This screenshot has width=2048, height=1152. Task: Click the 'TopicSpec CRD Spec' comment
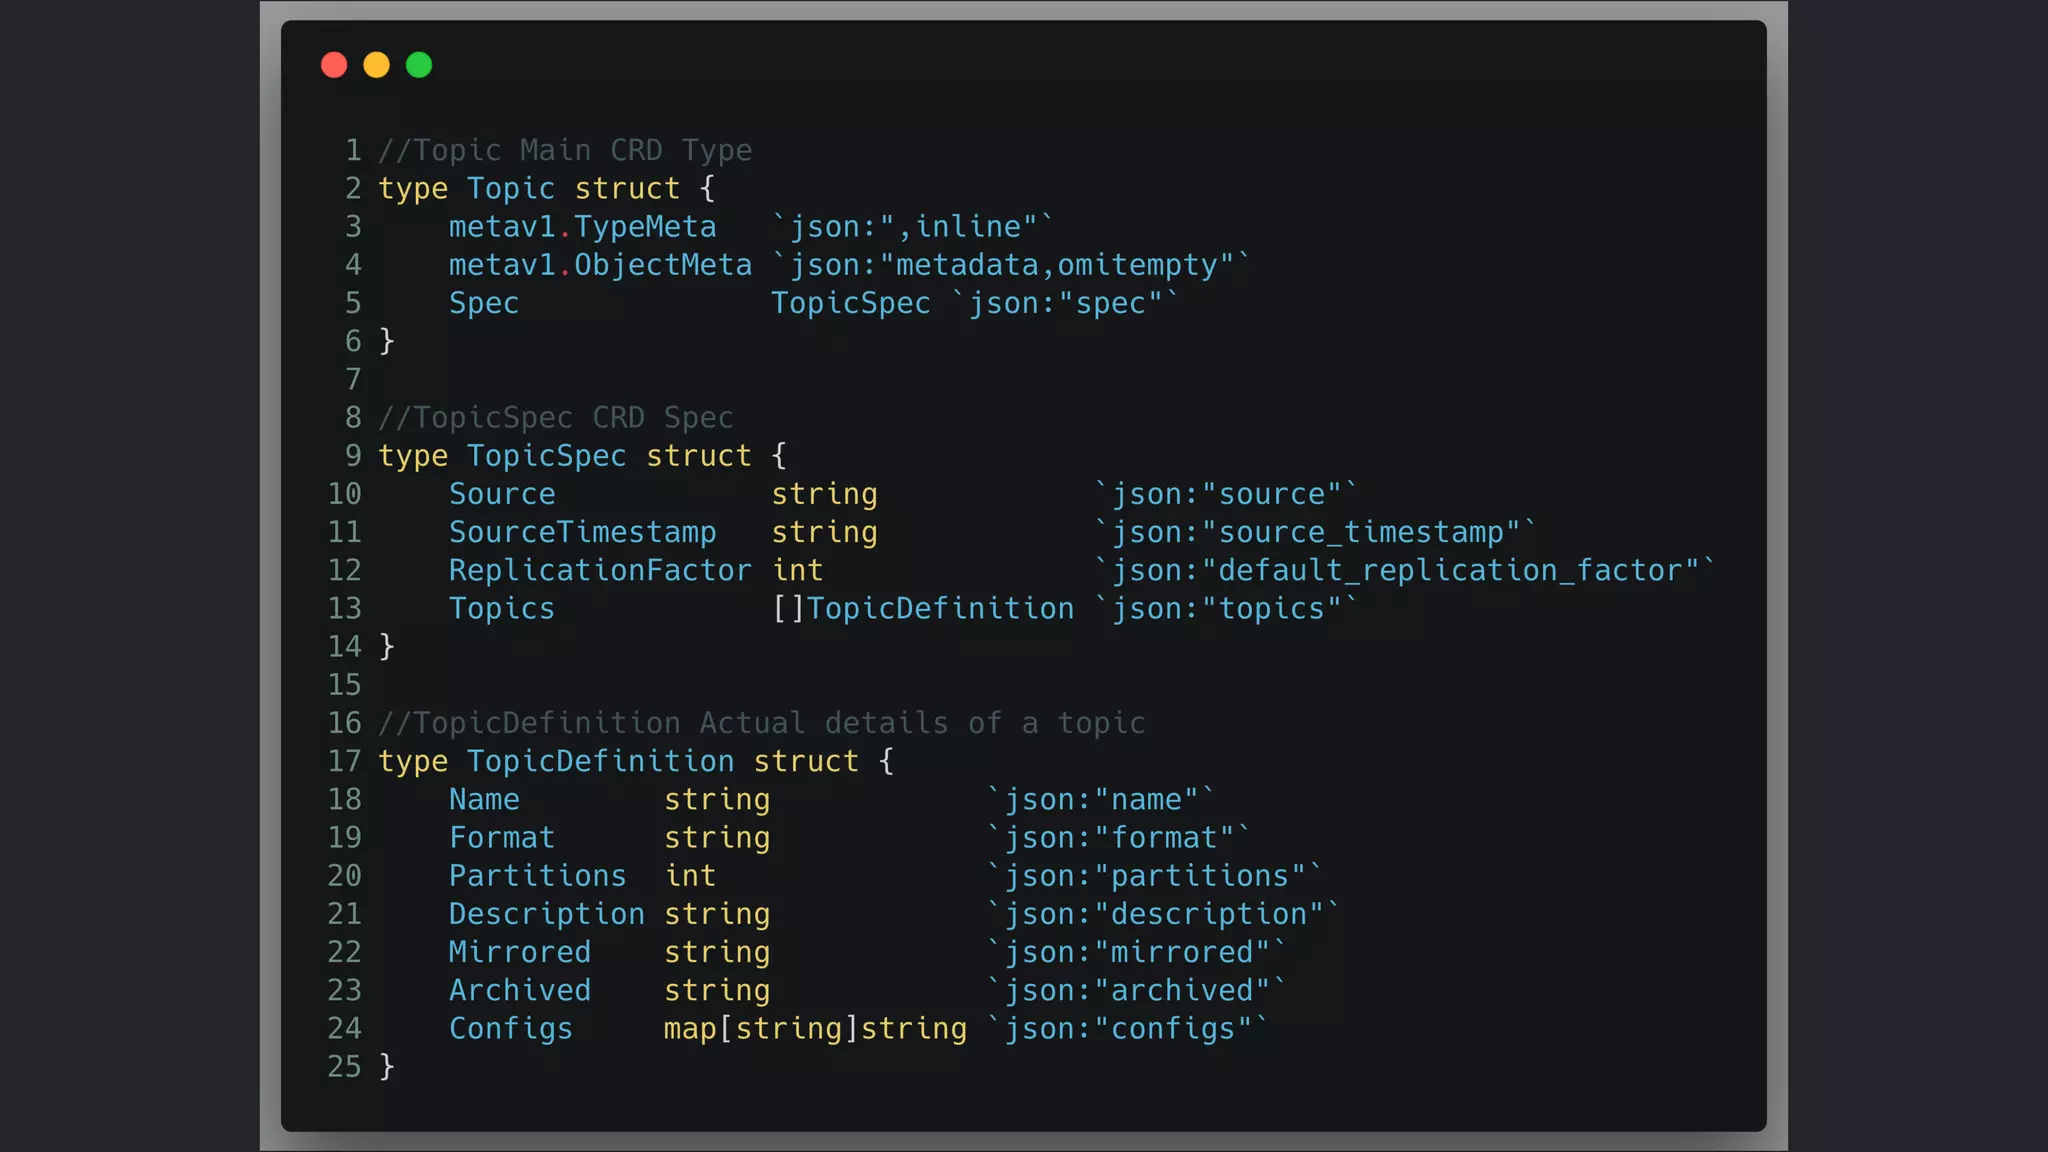[556, 417]
